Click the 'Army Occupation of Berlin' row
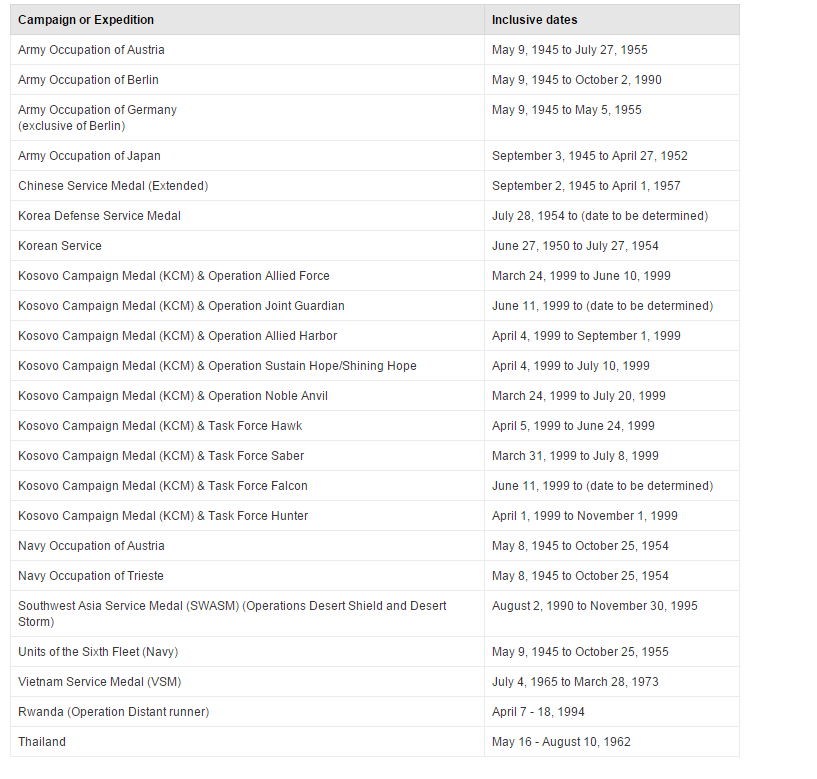Image resolution: width=817 pixels, height=779 pixels. click(x=88, y=80)
